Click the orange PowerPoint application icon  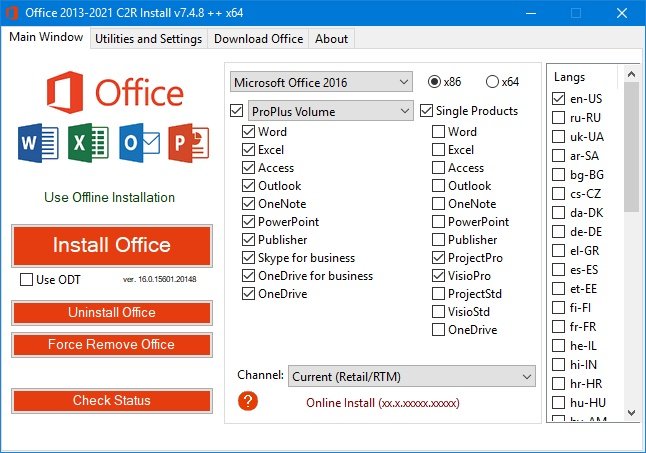pos(189,142)
